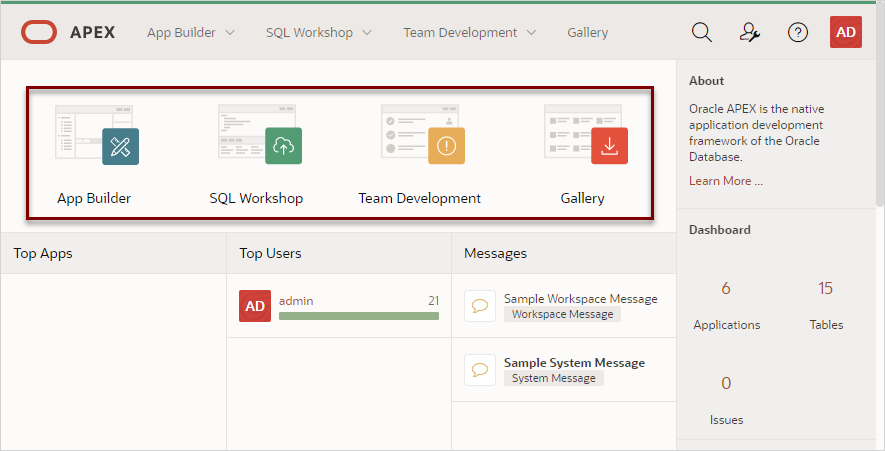
Task: Click the About heading
Action: point(706,81)
